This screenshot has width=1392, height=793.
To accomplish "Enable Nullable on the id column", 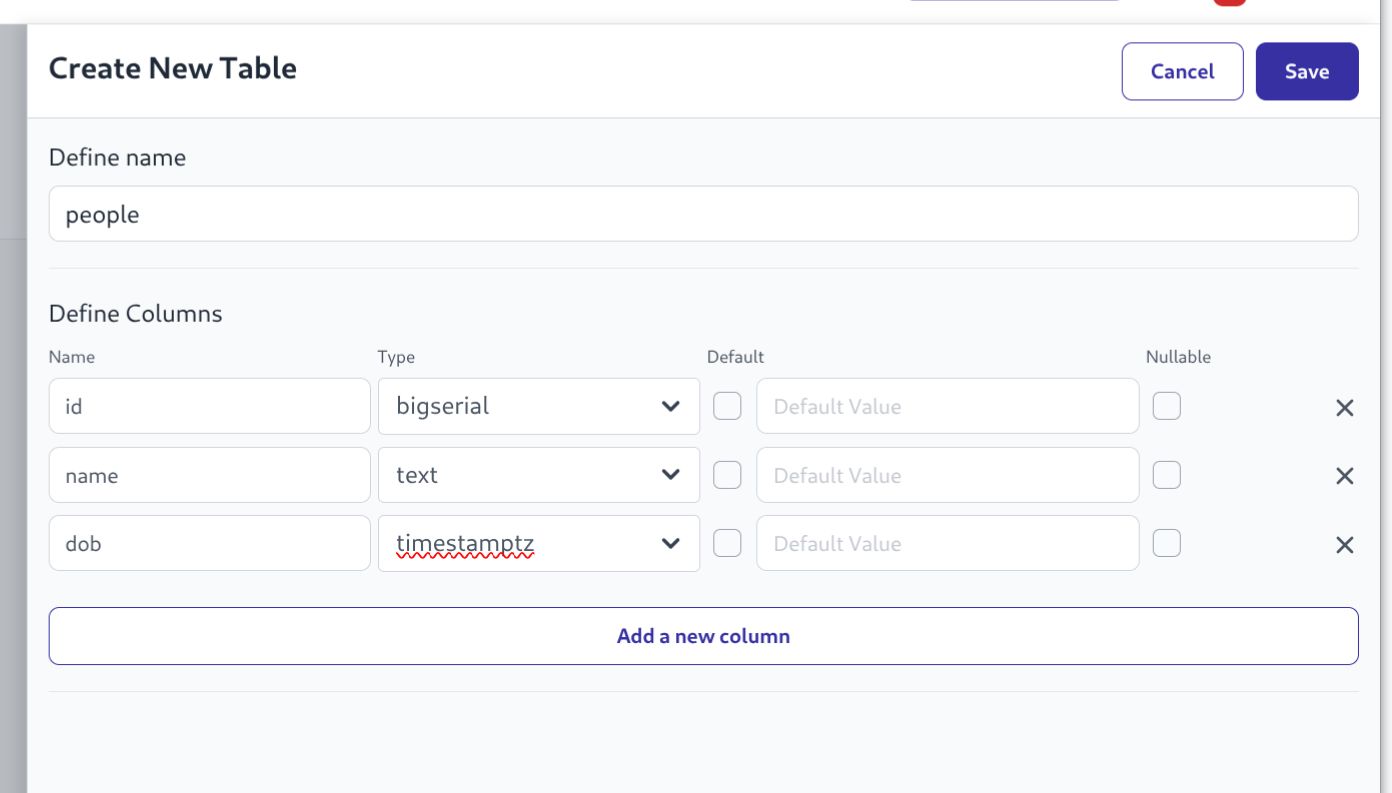I will pyautogui.click(x=1165, y=406).
